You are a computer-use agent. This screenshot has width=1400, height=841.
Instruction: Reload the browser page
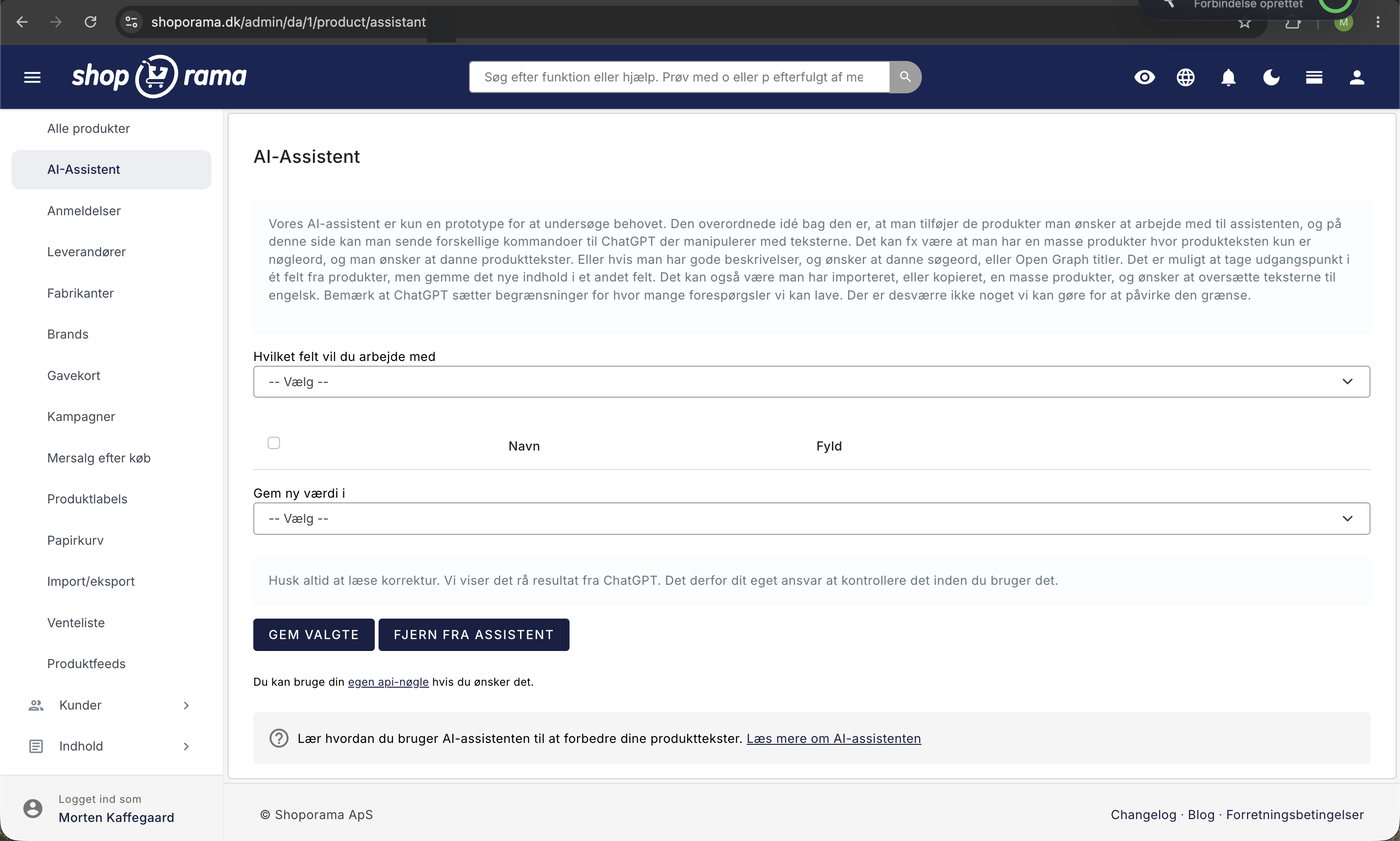tap(90, 21)
